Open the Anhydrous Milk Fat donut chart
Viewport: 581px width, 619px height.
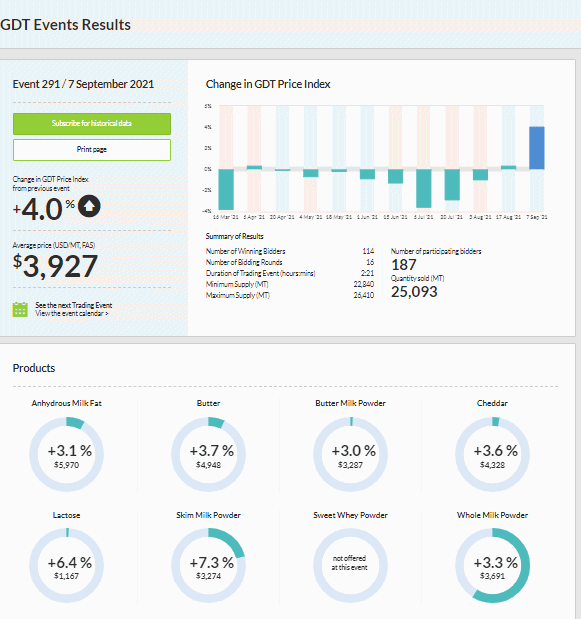coord(67,454)
